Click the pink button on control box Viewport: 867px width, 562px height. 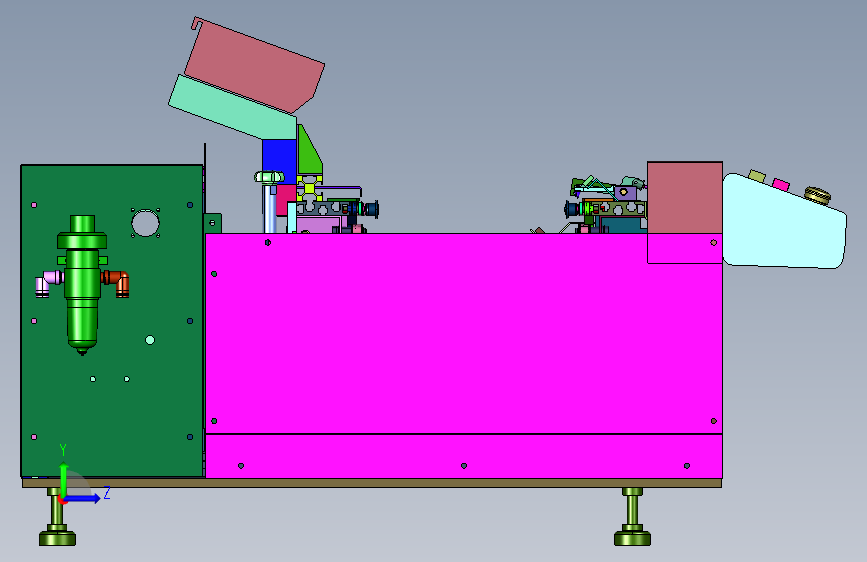[x=781, y=184]
